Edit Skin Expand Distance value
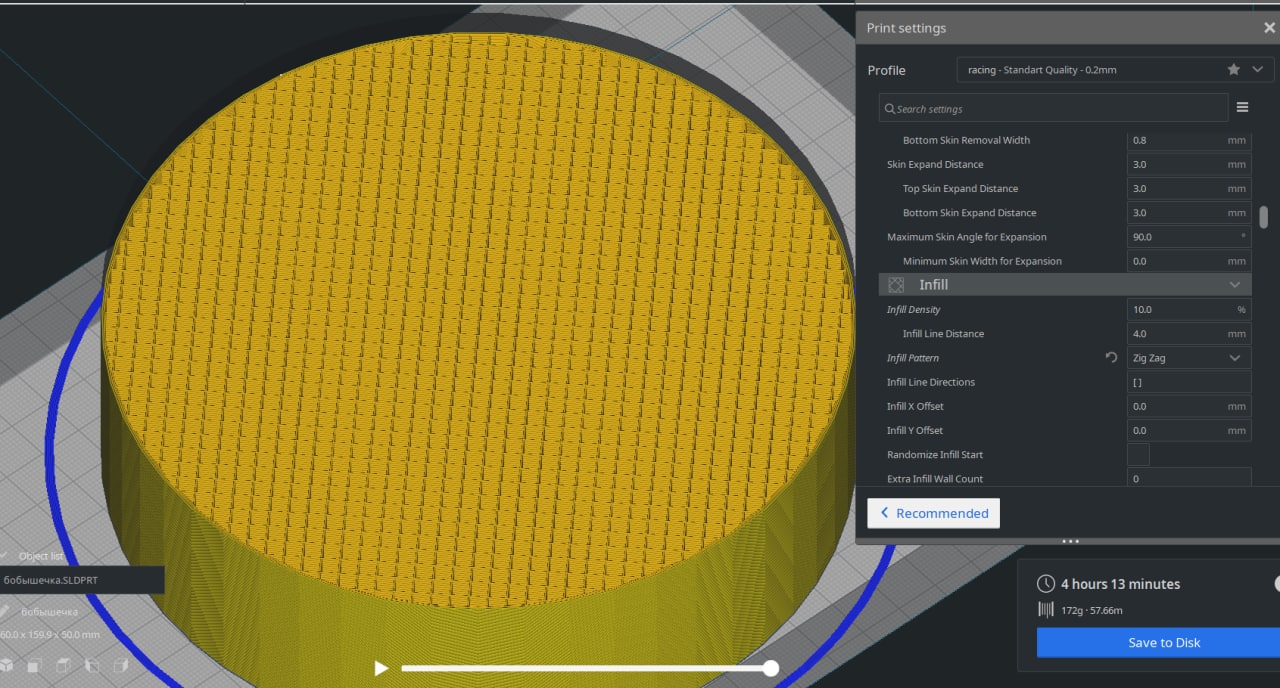The width and height of the screenshot is (1280, 688). click(x=1188, y=164)
